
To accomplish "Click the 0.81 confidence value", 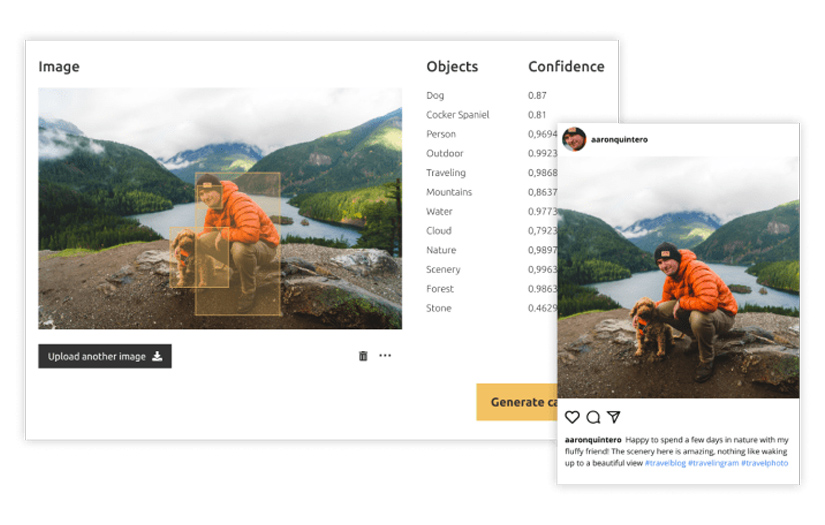I will coord(537,115).
